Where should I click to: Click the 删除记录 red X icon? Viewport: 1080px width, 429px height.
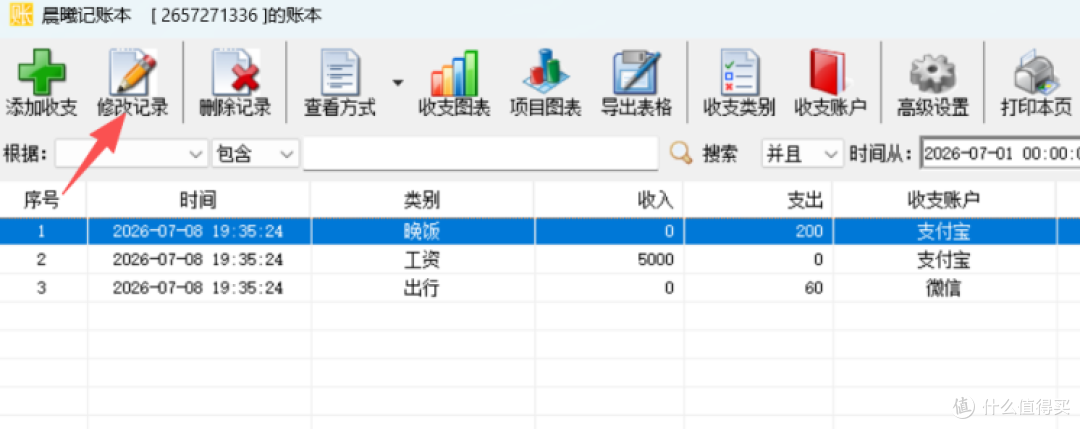tap(235, 72)
